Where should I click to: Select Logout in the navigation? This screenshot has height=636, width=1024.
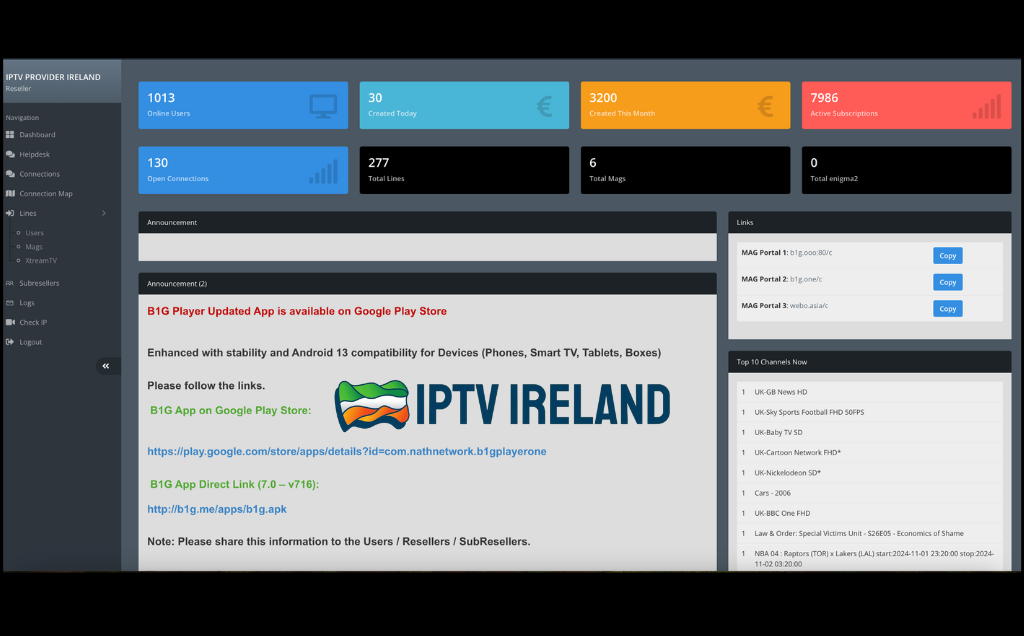[31, 342]
